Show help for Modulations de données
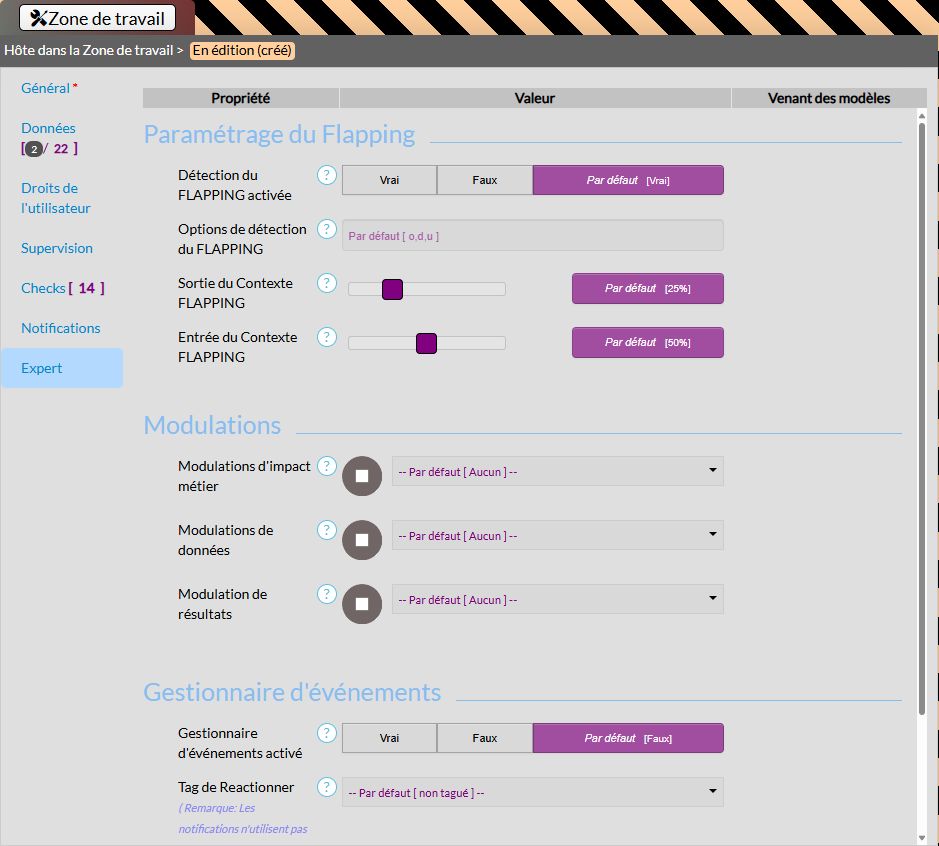The width and height of the screenshot is (939, 846). pyautogui.click(x=327, y=530)
